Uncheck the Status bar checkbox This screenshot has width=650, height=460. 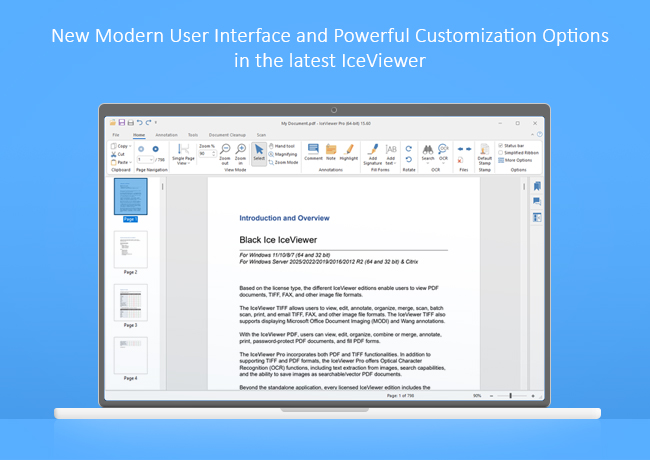coord(500,145)
